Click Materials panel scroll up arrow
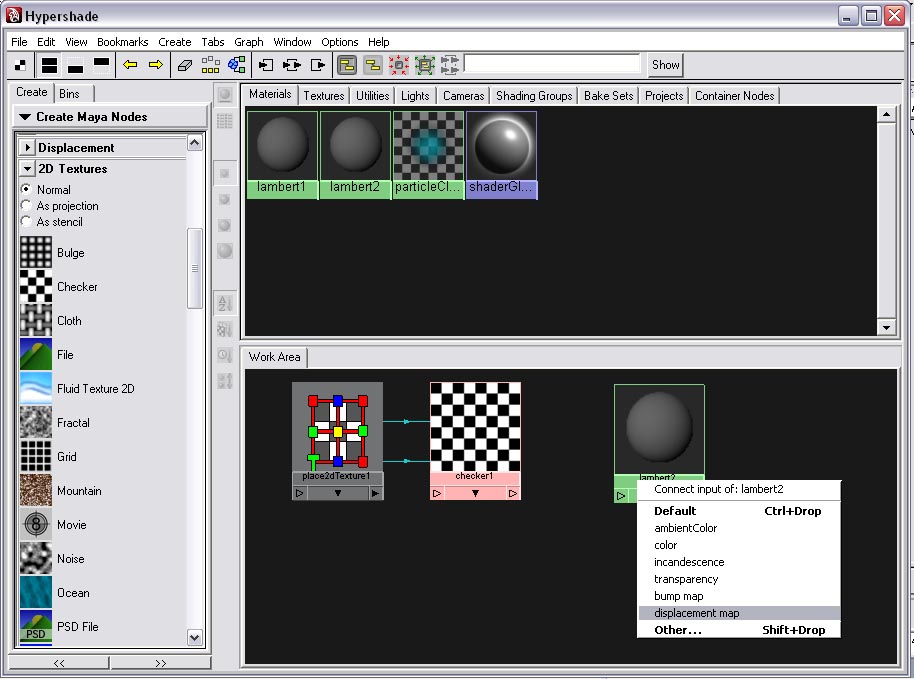This screenshot has height=679, width=914. (886, 114)
